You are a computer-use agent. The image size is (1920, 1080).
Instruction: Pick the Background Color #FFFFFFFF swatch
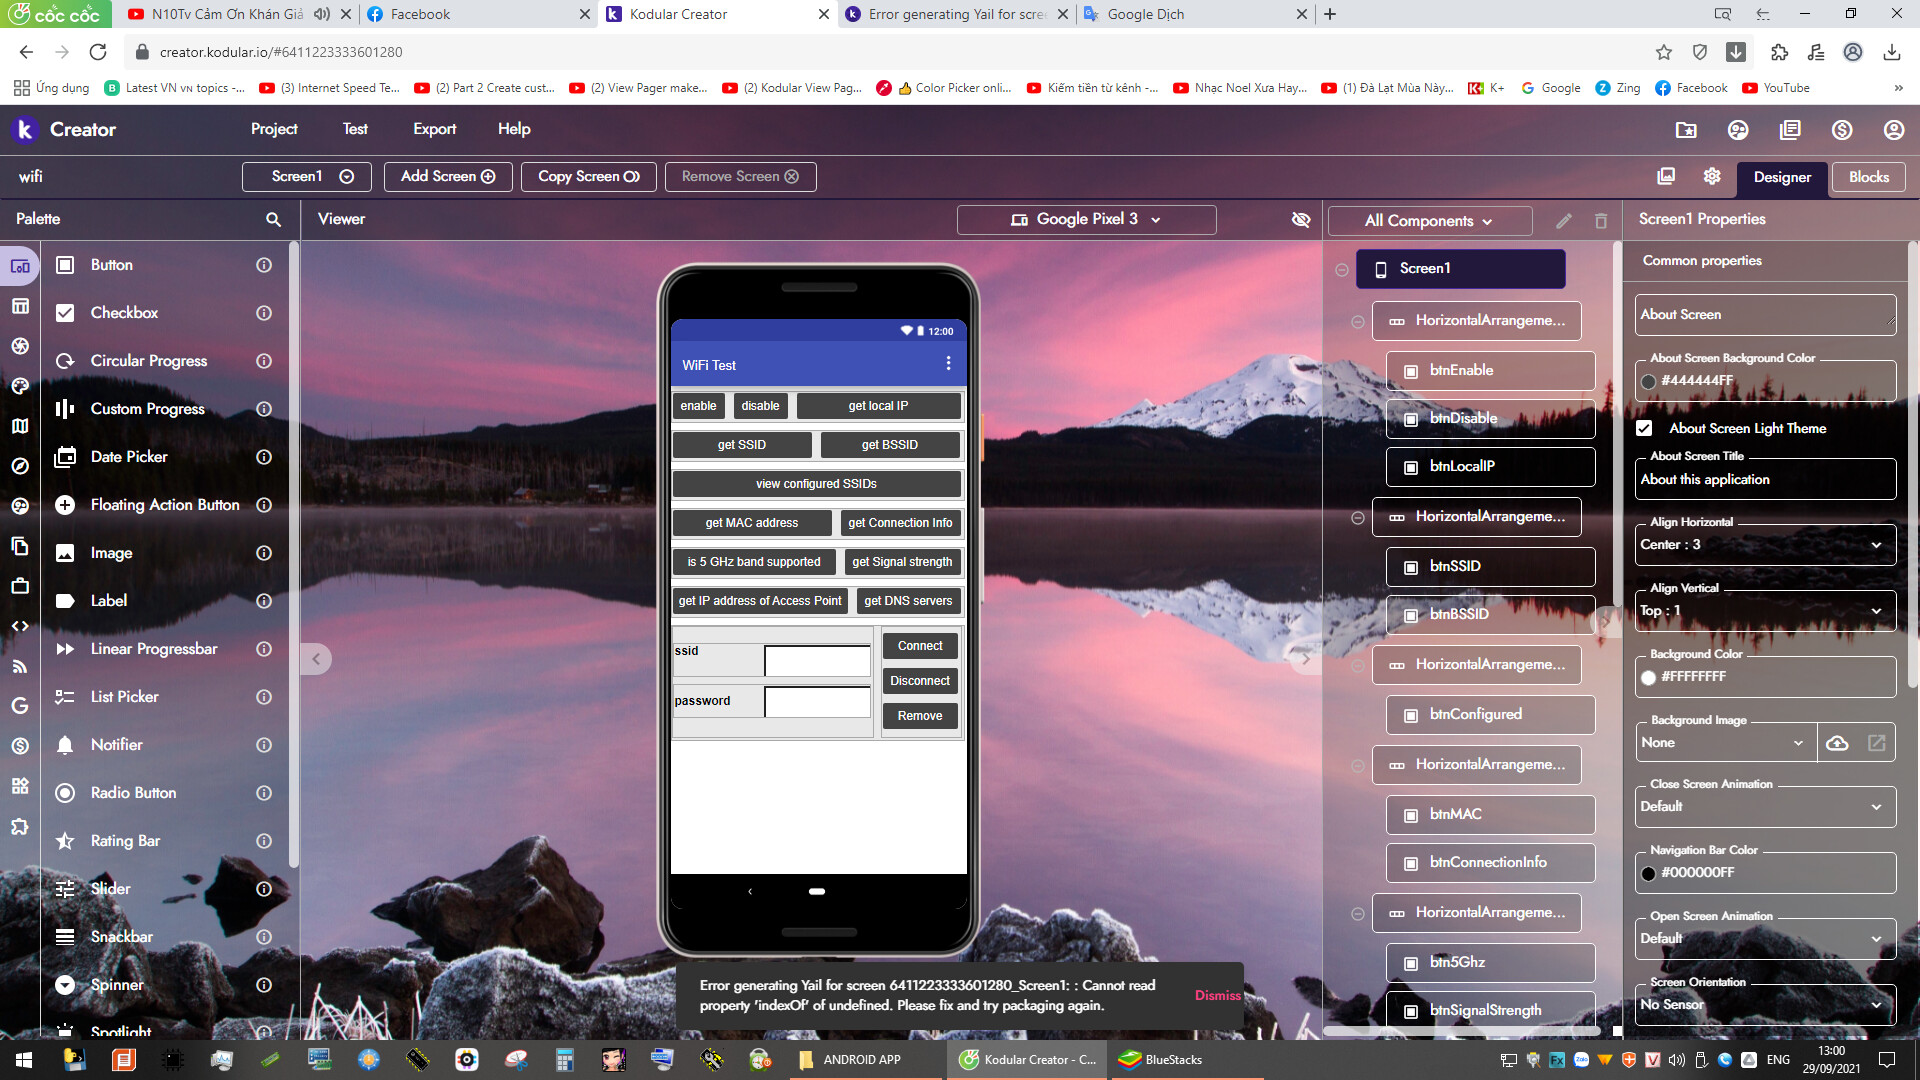point(1649,678)
